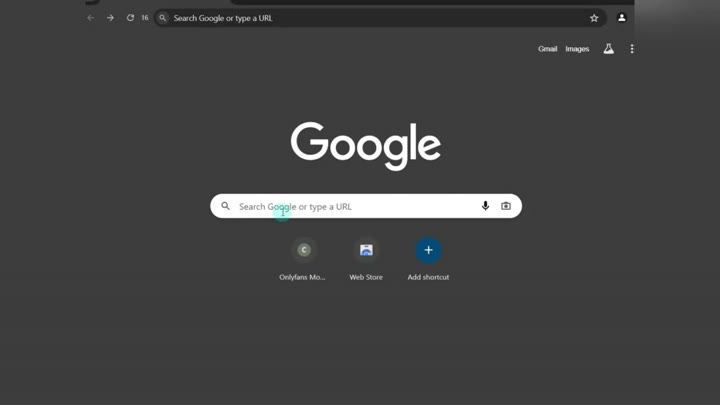This screenshot has width=720, height=405.
Task: Click the browser back arrow
Action: coord(91,18)
